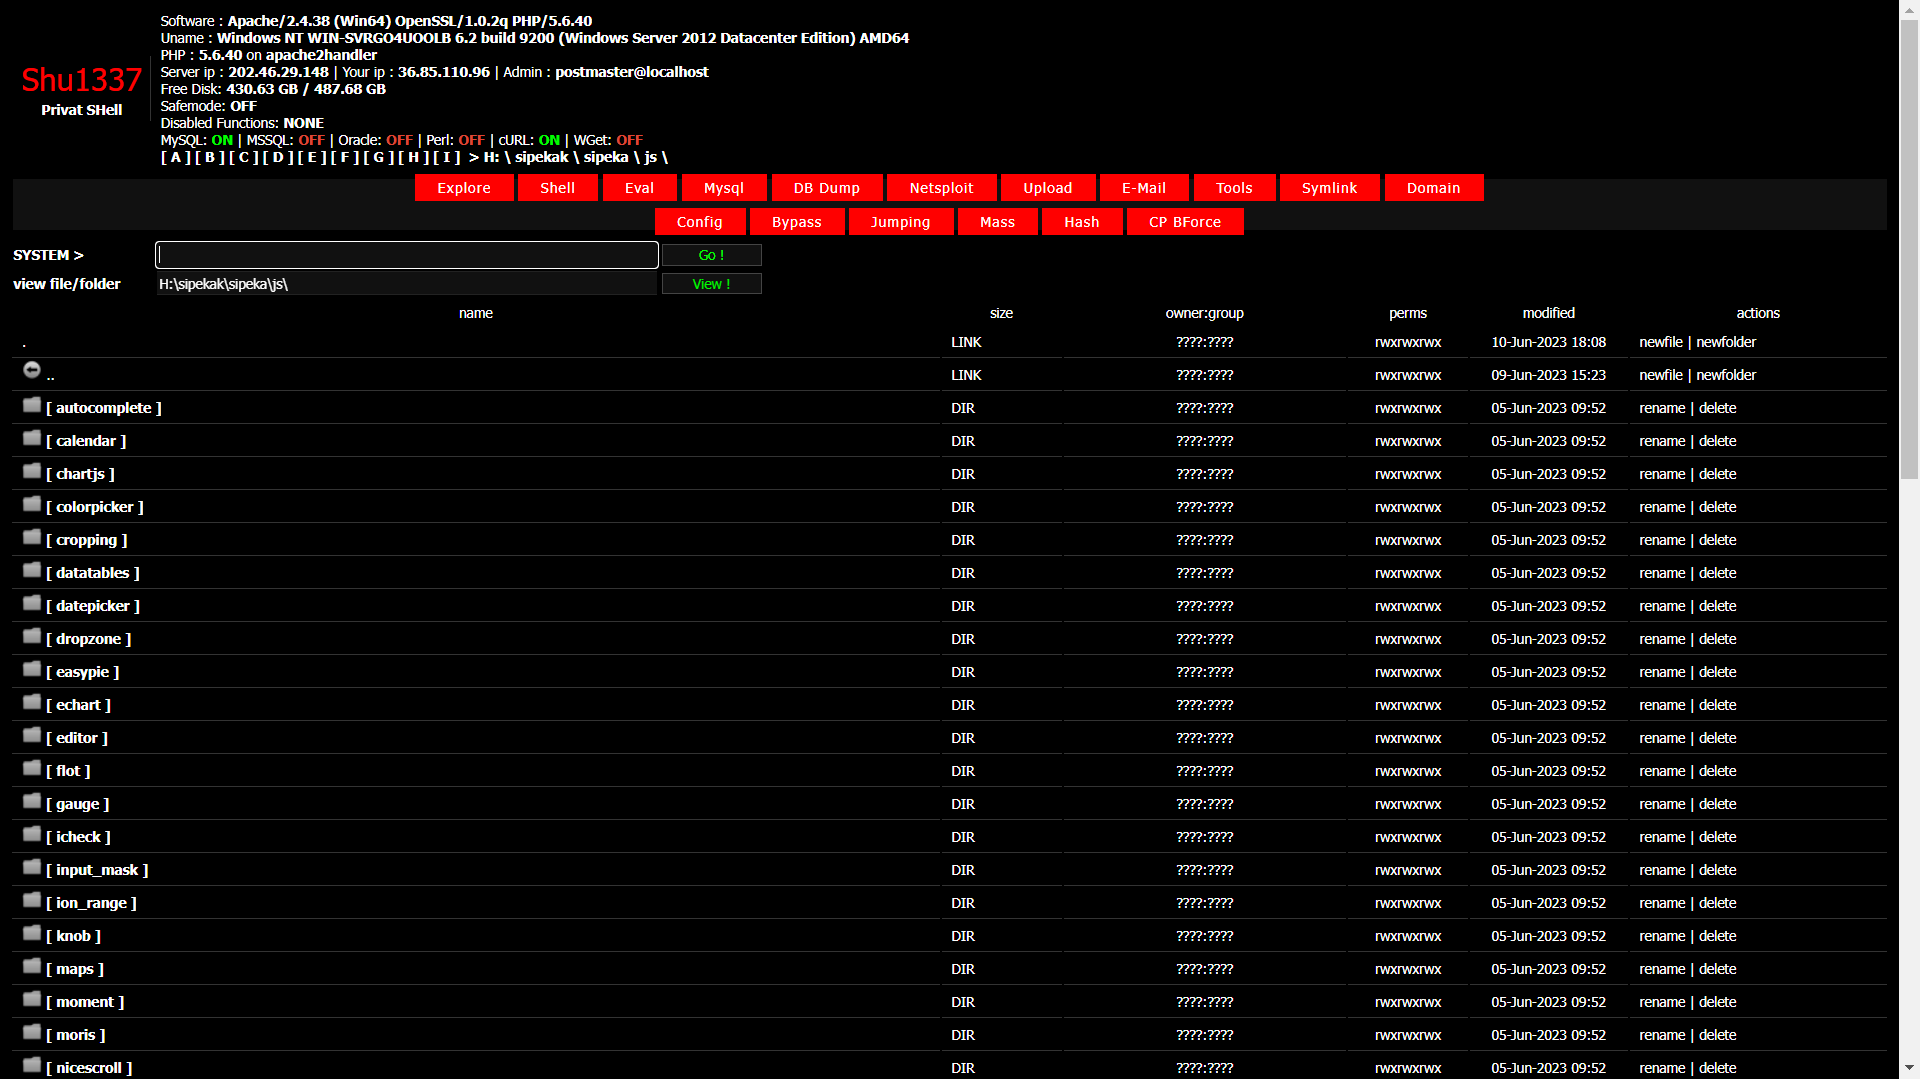Open the DB Dump menu

coord(827,188)
